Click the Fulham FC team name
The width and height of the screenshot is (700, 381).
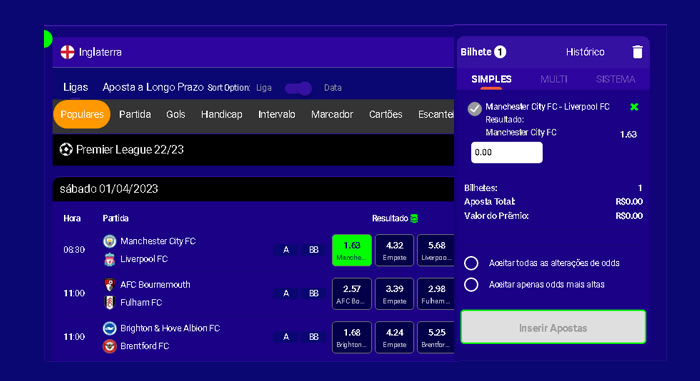coord(141,302)
